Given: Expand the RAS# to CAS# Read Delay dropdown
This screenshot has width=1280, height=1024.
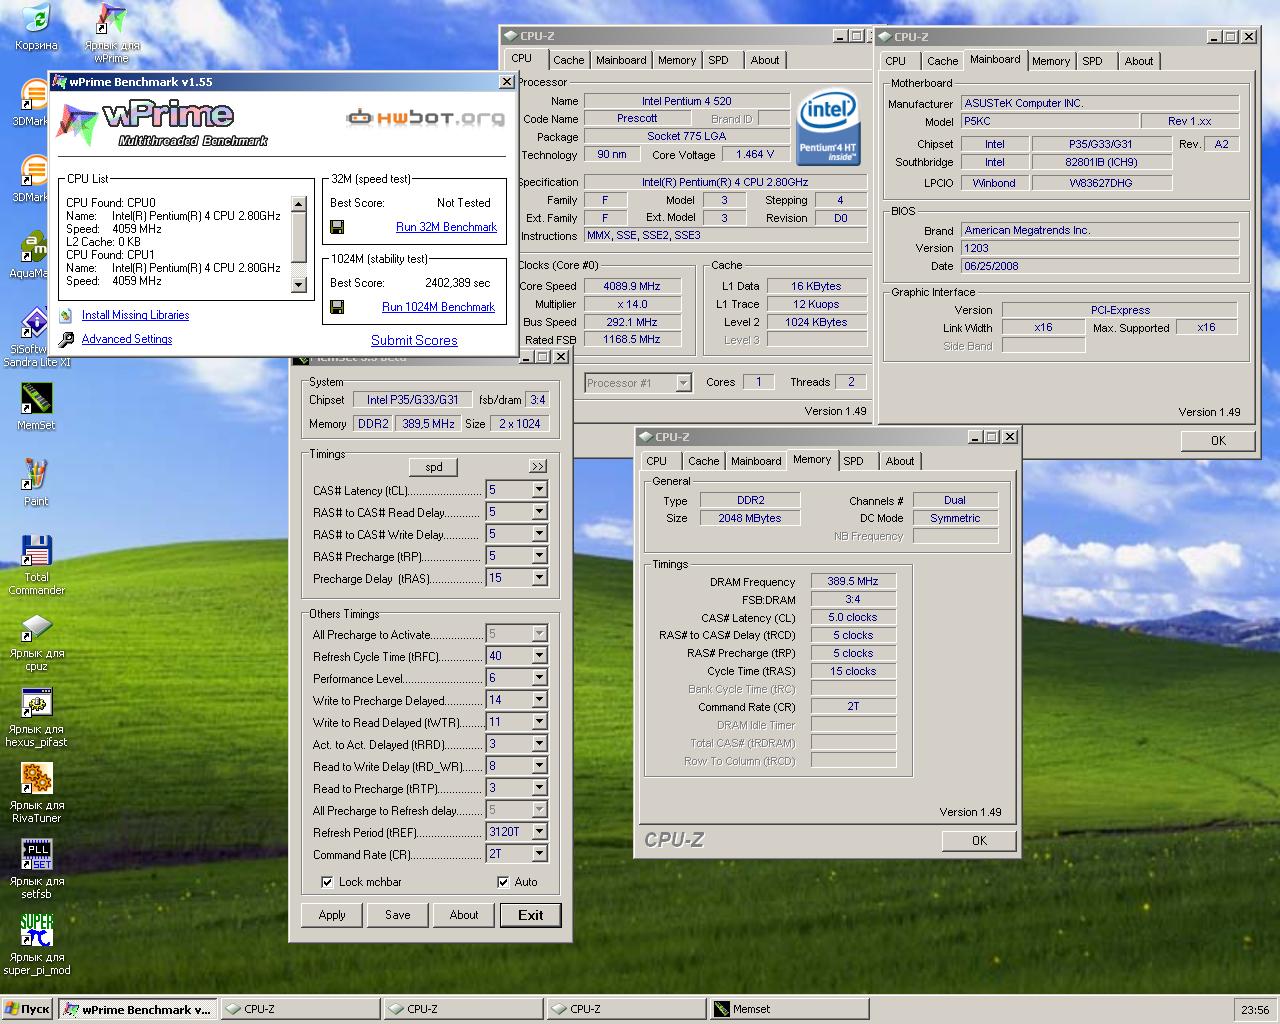Looking at the screenshot, I should click(539, 512).
